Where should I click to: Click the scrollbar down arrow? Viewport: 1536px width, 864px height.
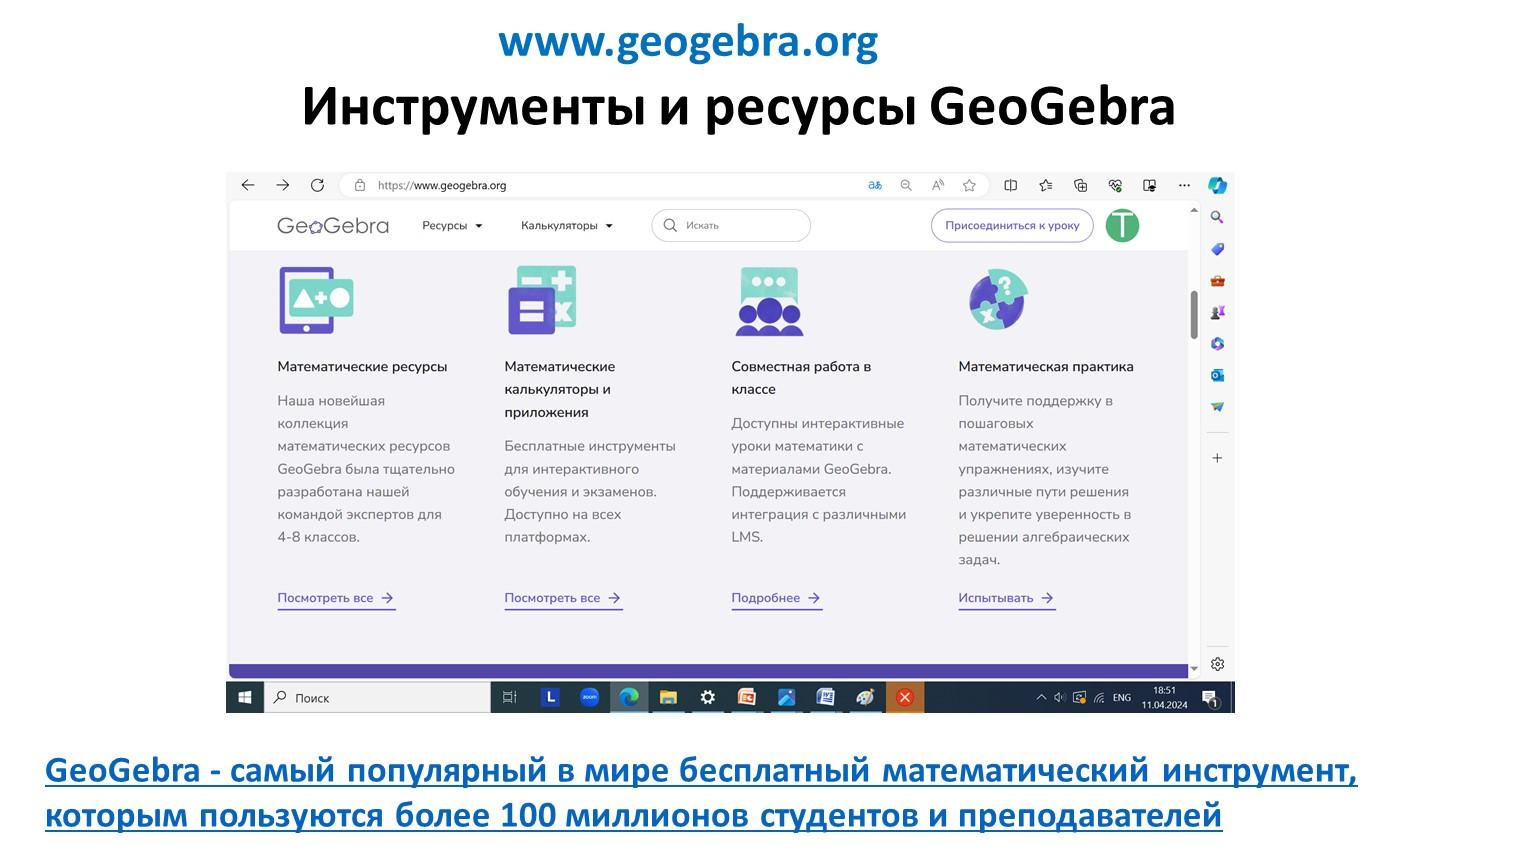(x=1194, y=669)
